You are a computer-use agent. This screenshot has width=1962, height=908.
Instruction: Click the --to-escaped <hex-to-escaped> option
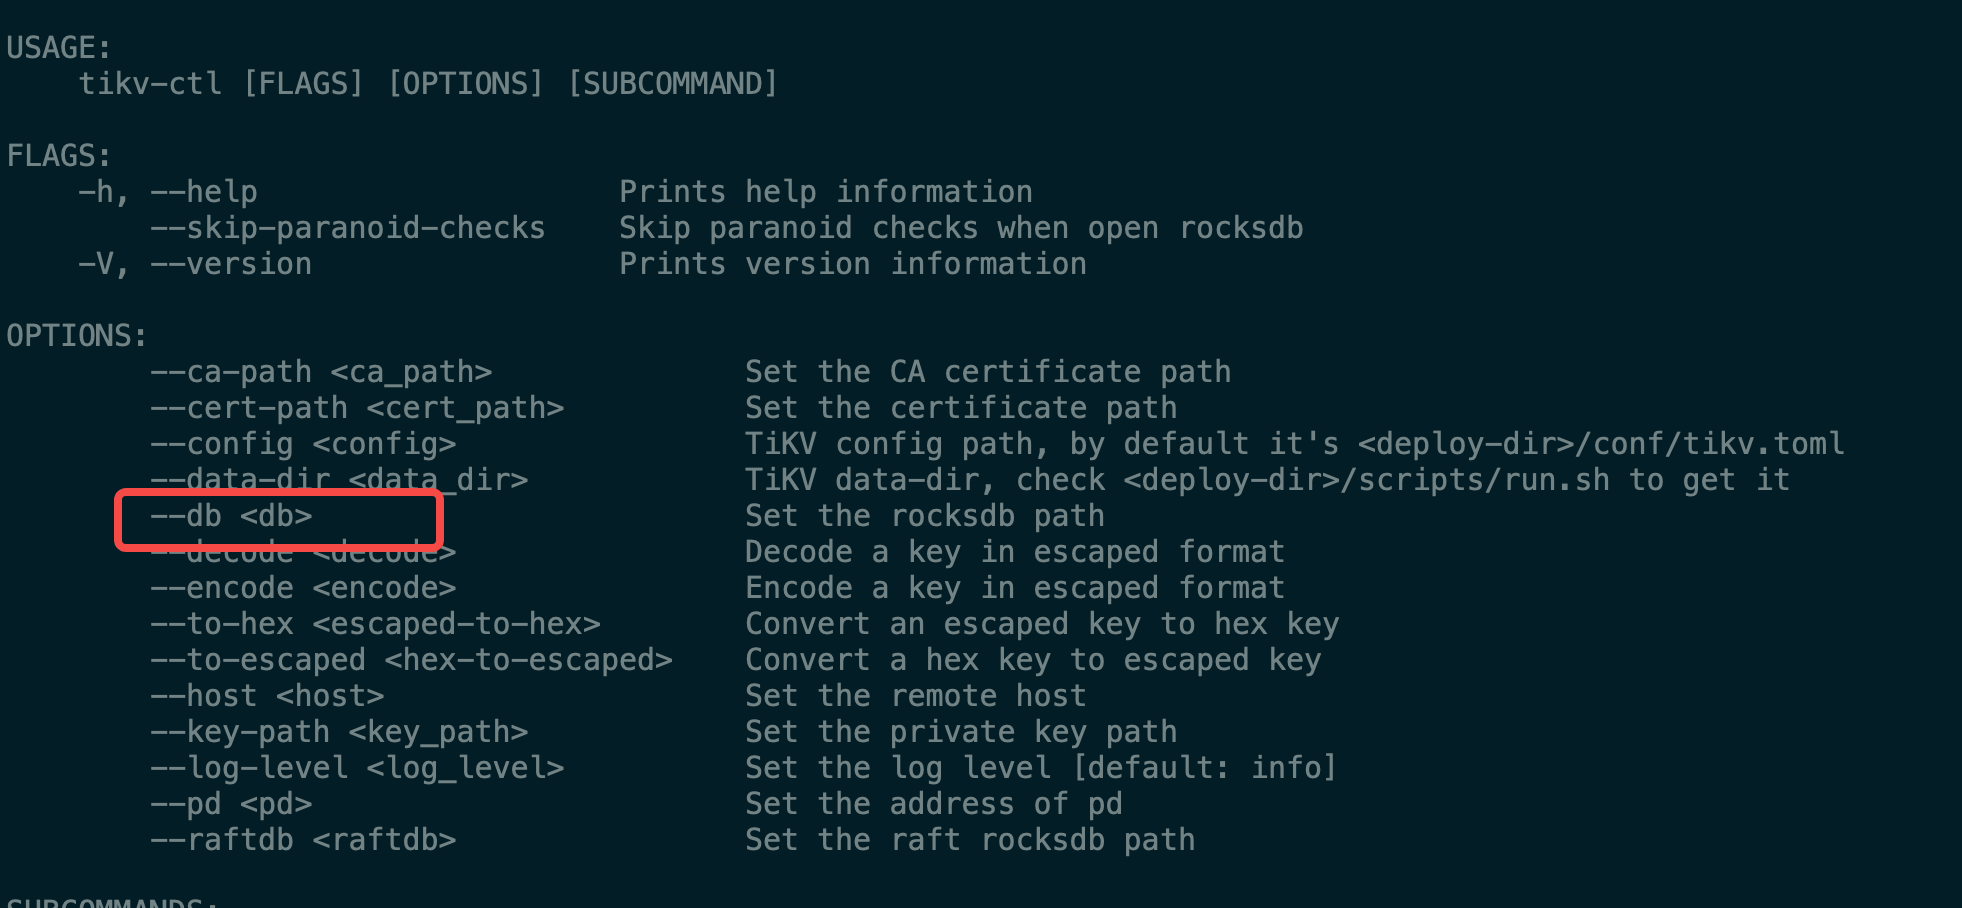tap(411, 660)
